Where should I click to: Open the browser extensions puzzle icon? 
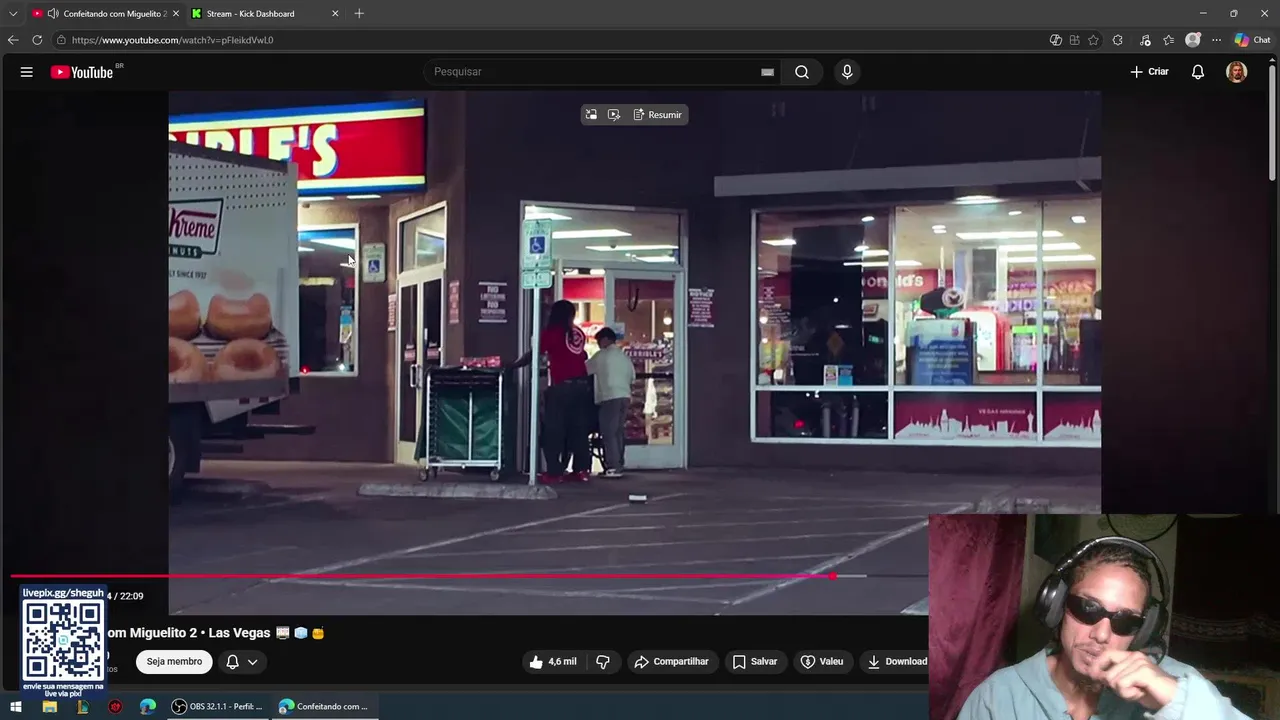(1117, 40)
